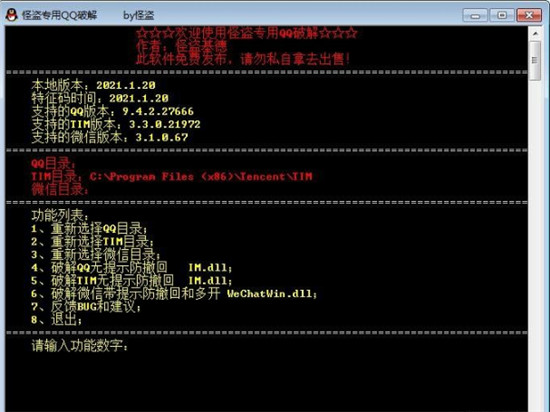Click option 2 重新选择TIM目录
This screenshot has height=412, width=550.
point(92,242)
